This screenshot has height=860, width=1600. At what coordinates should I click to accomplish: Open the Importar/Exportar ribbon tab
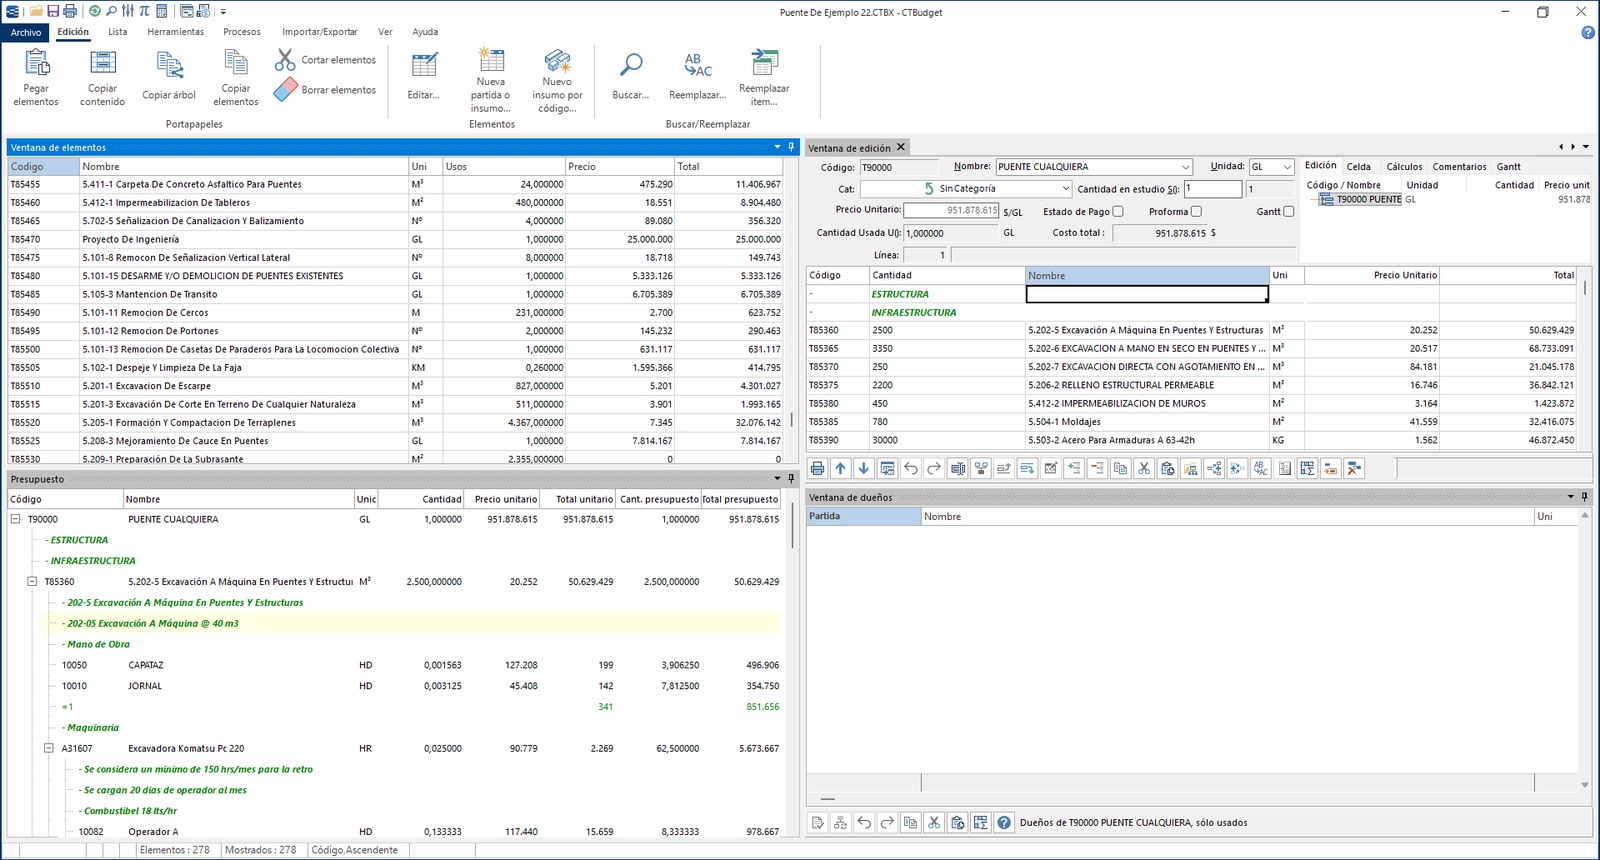point(319,32)
